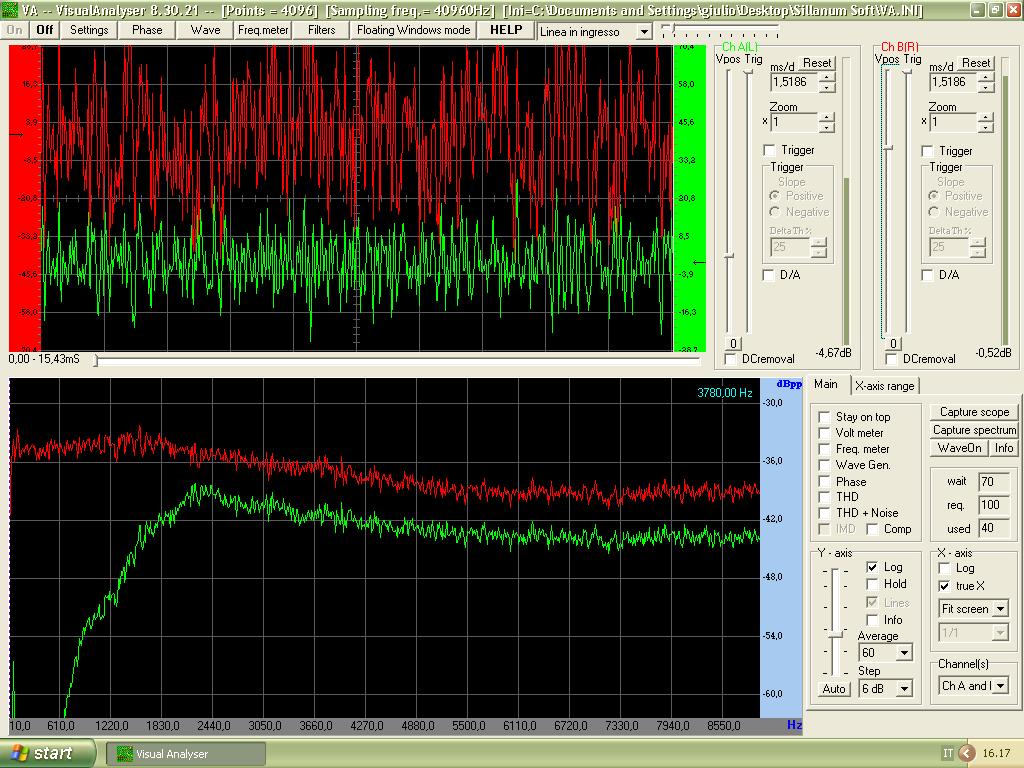The image size is (1024, 768).
Task: Open the Freq.meter toolbar item
Action: click(x=263, y=30)
